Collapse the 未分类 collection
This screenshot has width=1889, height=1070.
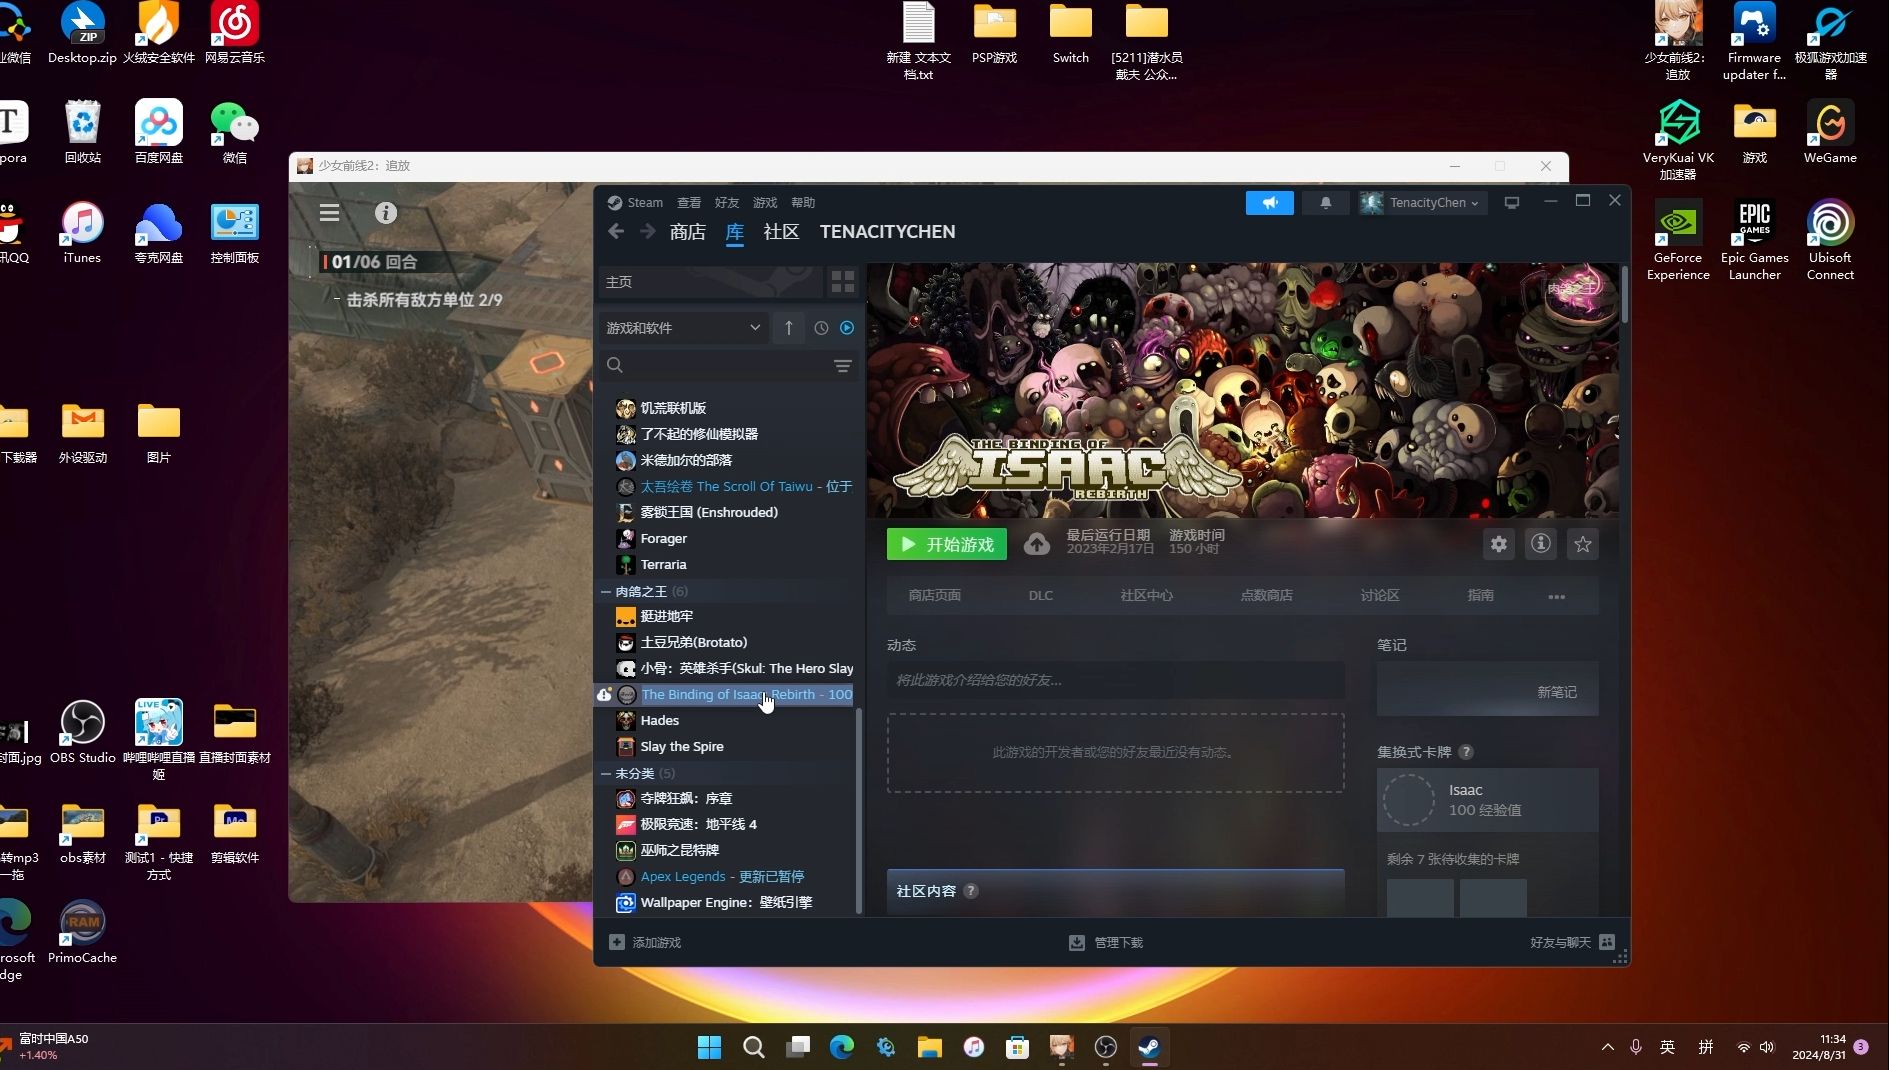pyautogui.click(x=606, y=774)
